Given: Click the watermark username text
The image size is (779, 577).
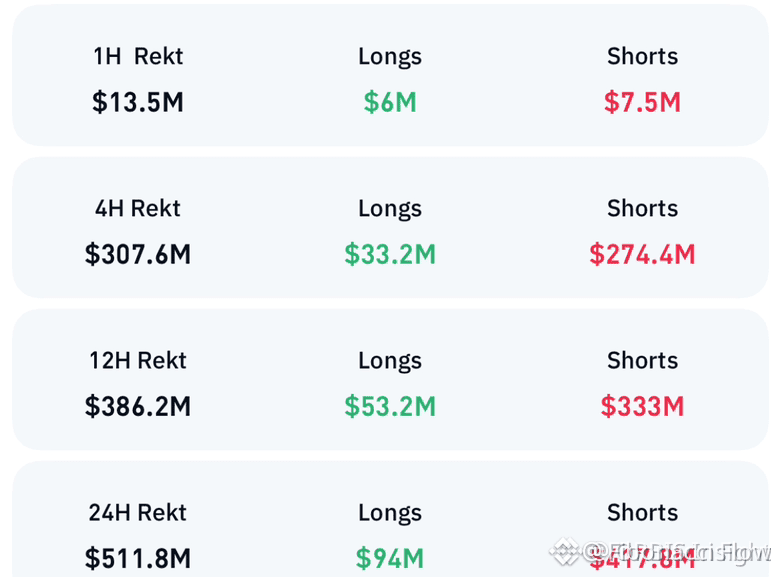Looking at the screenshot, I should 676,553.
